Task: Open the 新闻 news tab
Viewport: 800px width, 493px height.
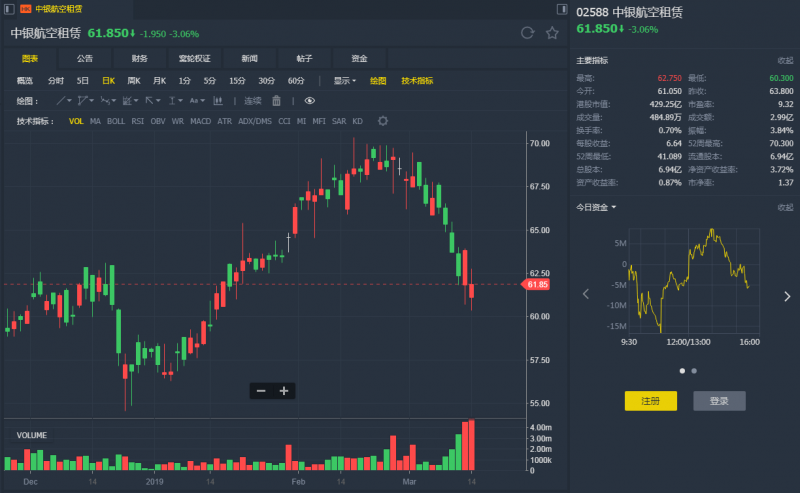Action: (x=249, y=58)
